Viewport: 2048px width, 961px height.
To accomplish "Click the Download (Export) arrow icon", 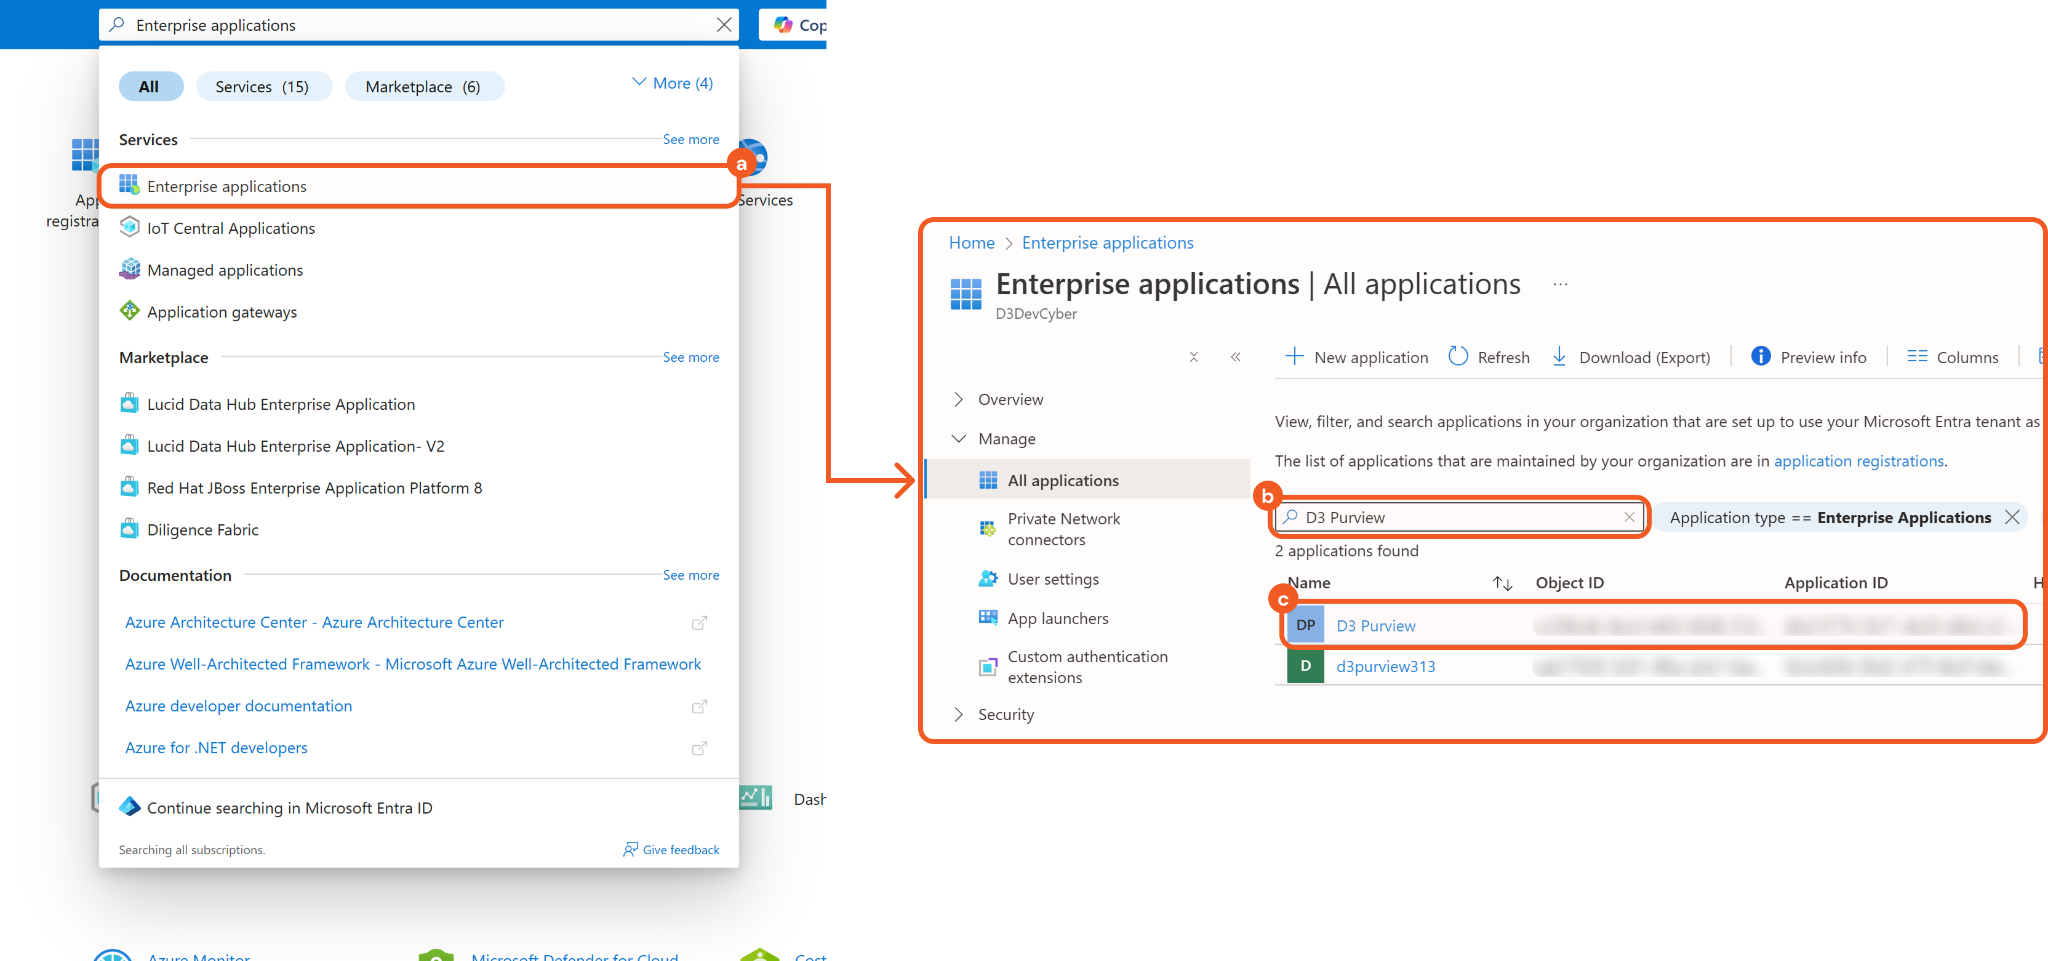I will pos(1559,357).
